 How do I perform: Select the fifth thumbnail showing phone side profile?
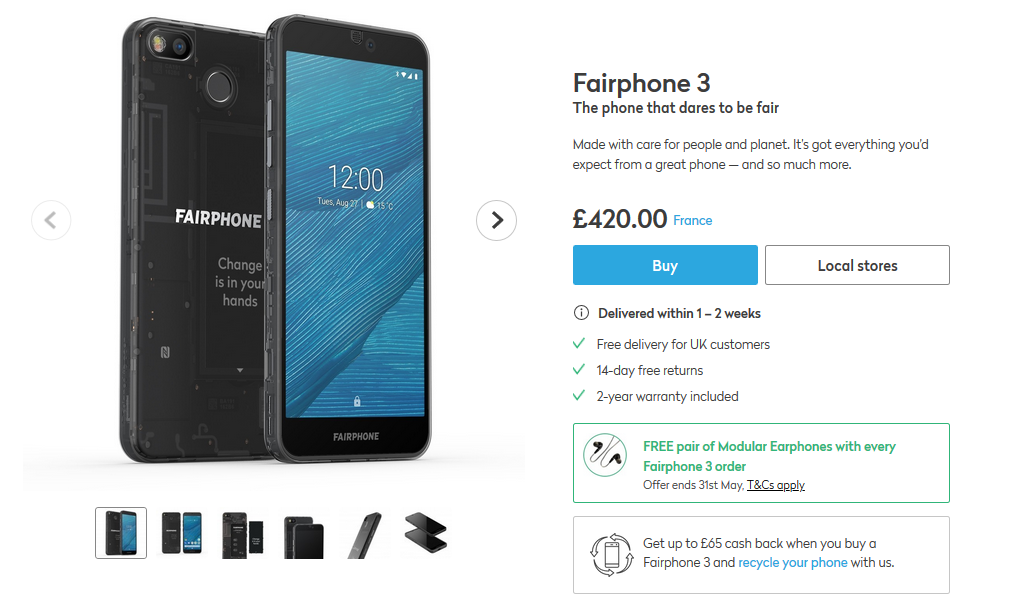[365, 535]
